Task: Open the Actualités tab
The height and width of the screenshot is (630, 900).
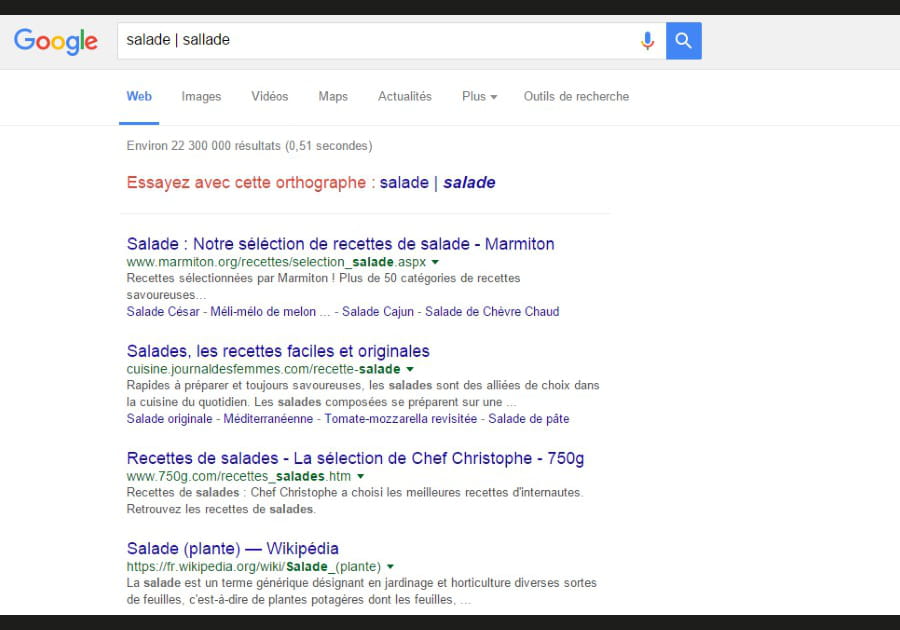Action: pyautogui.click(x=405, y=96)
